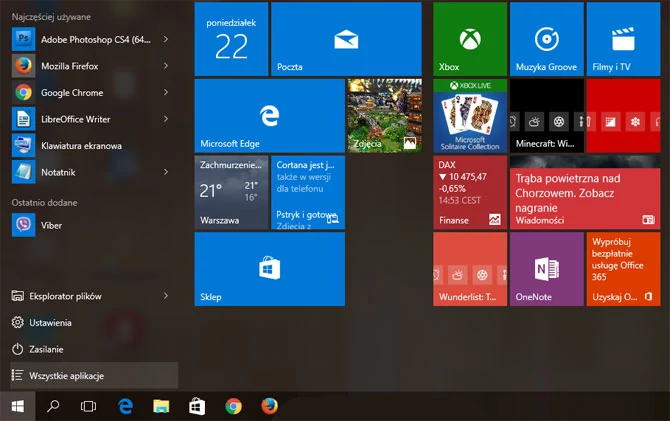
Task: Open Firefox from the taskbar
Action: (x=269, y=406)
